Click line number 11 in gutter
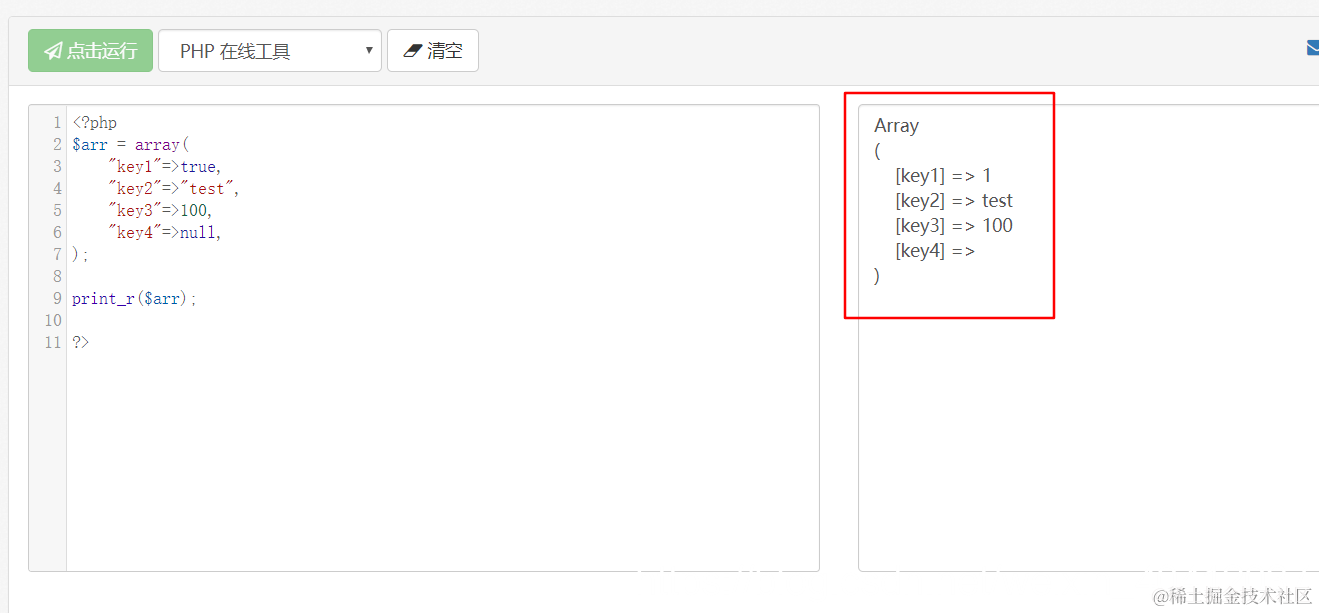The image size is (1319, 613). [x=53, y=343]
